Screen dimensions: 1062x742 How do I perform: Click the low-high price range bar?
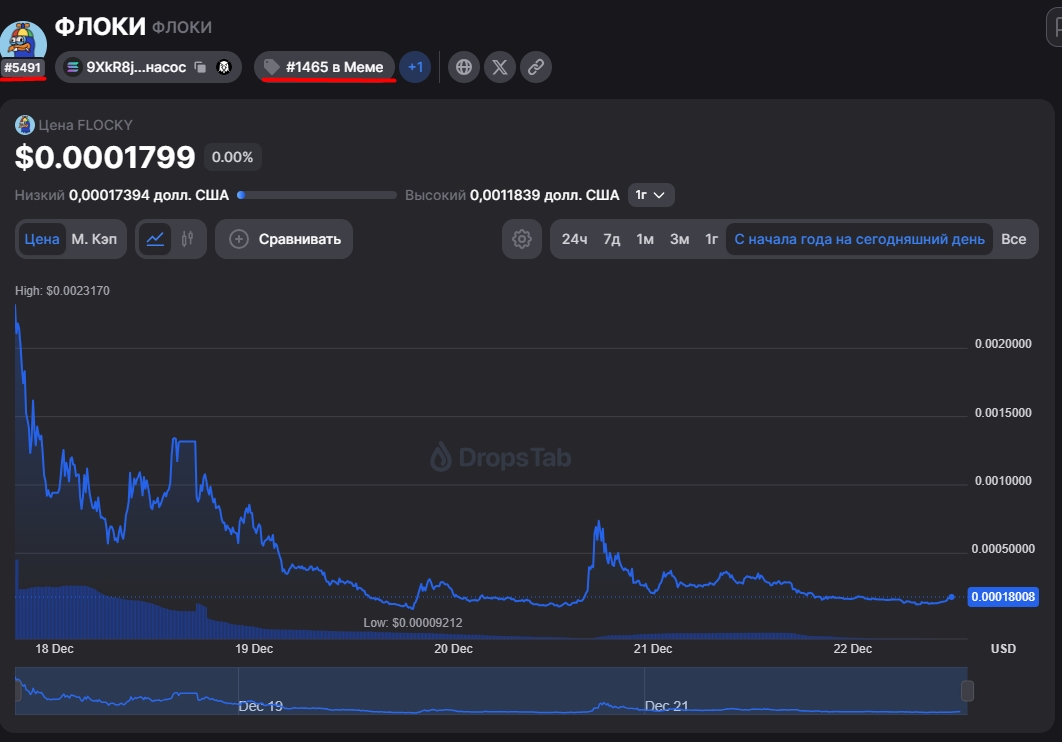point(317,195)
